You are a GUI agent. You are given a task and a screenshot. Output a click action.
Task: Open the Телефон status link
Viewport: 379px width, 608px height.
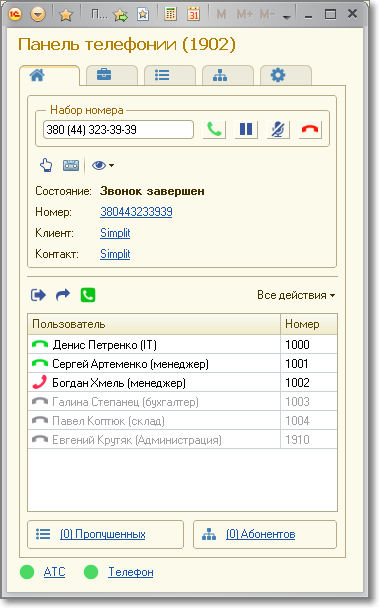[x=131, y=572]
